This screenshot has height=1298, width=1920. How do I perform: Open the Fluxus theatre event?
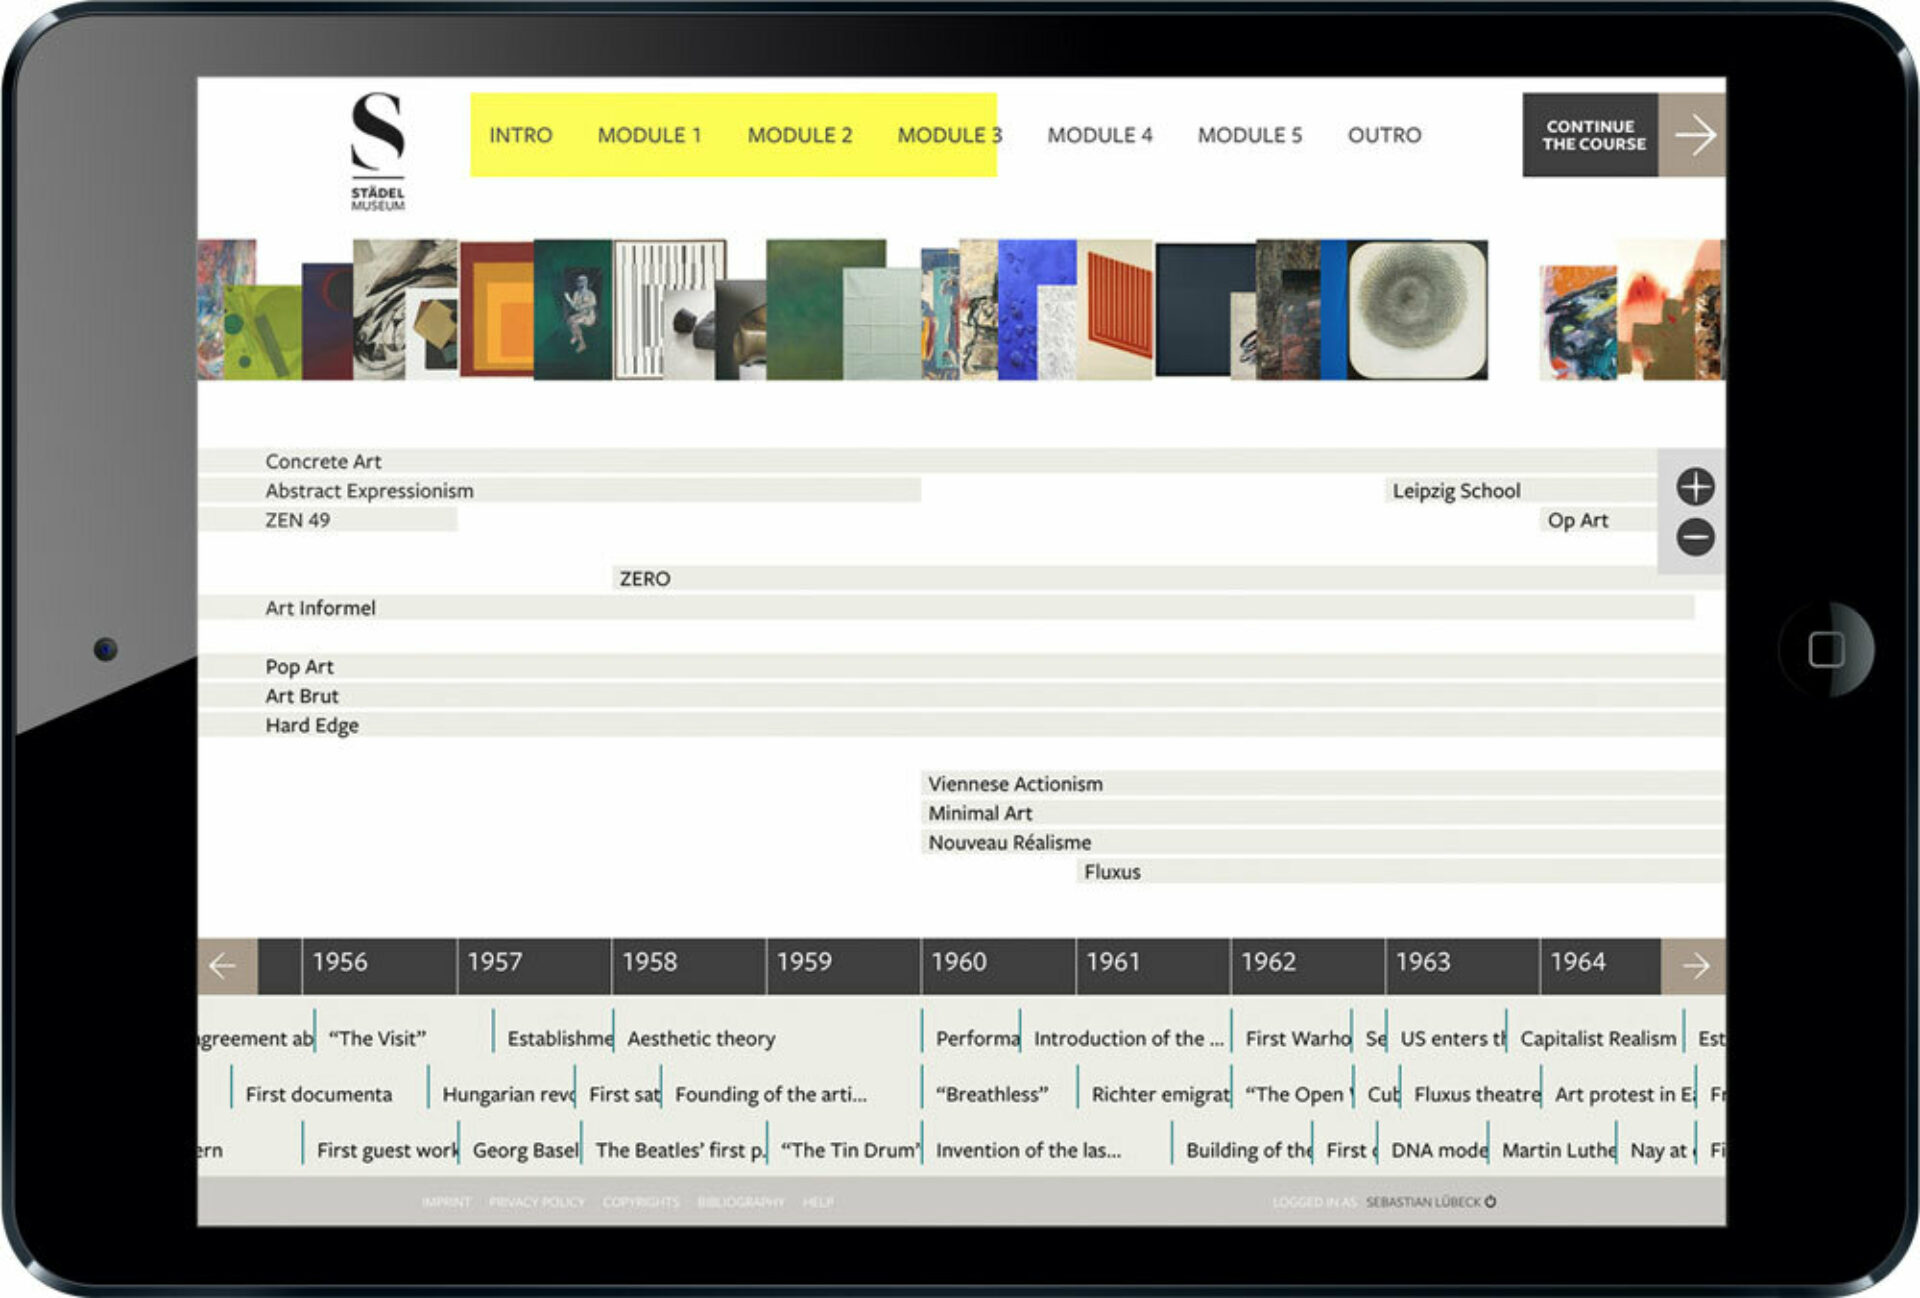pyautogui.click(x=1476, y=1094)
